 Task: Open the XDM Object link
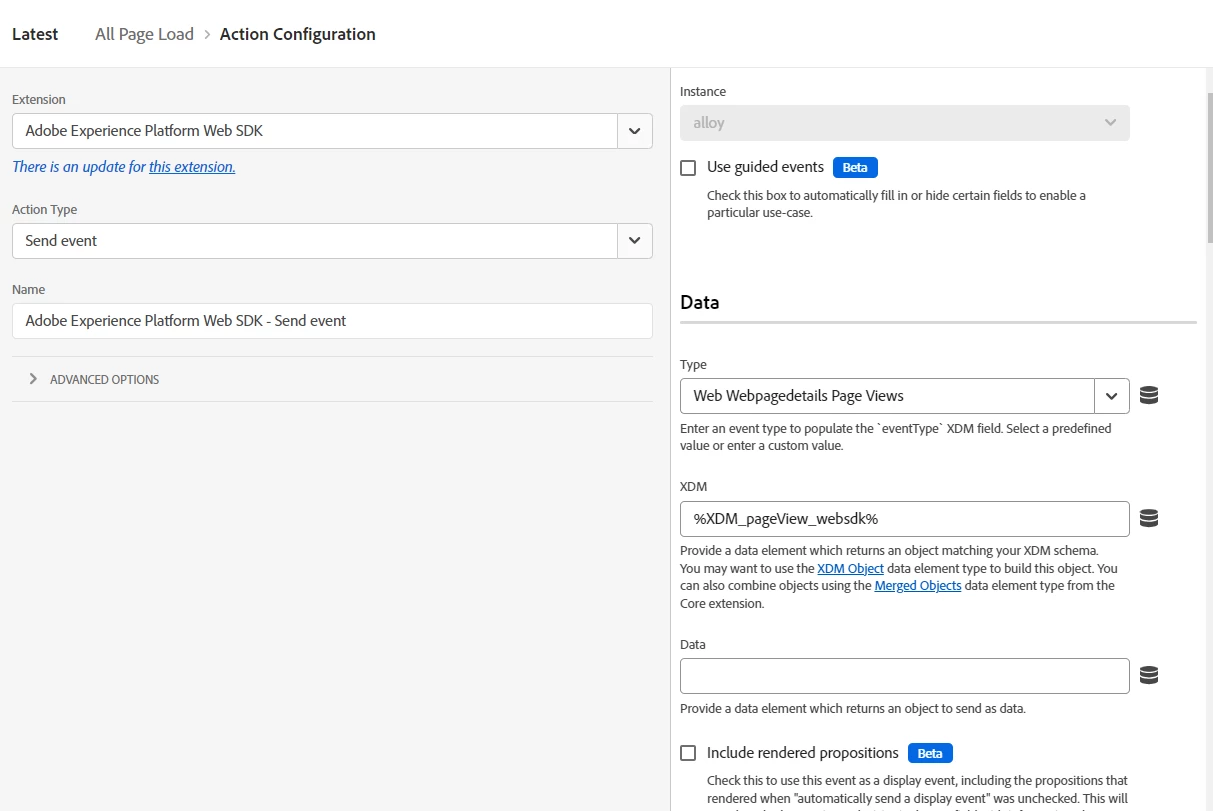pyautogui.click(x=850, y=568)
